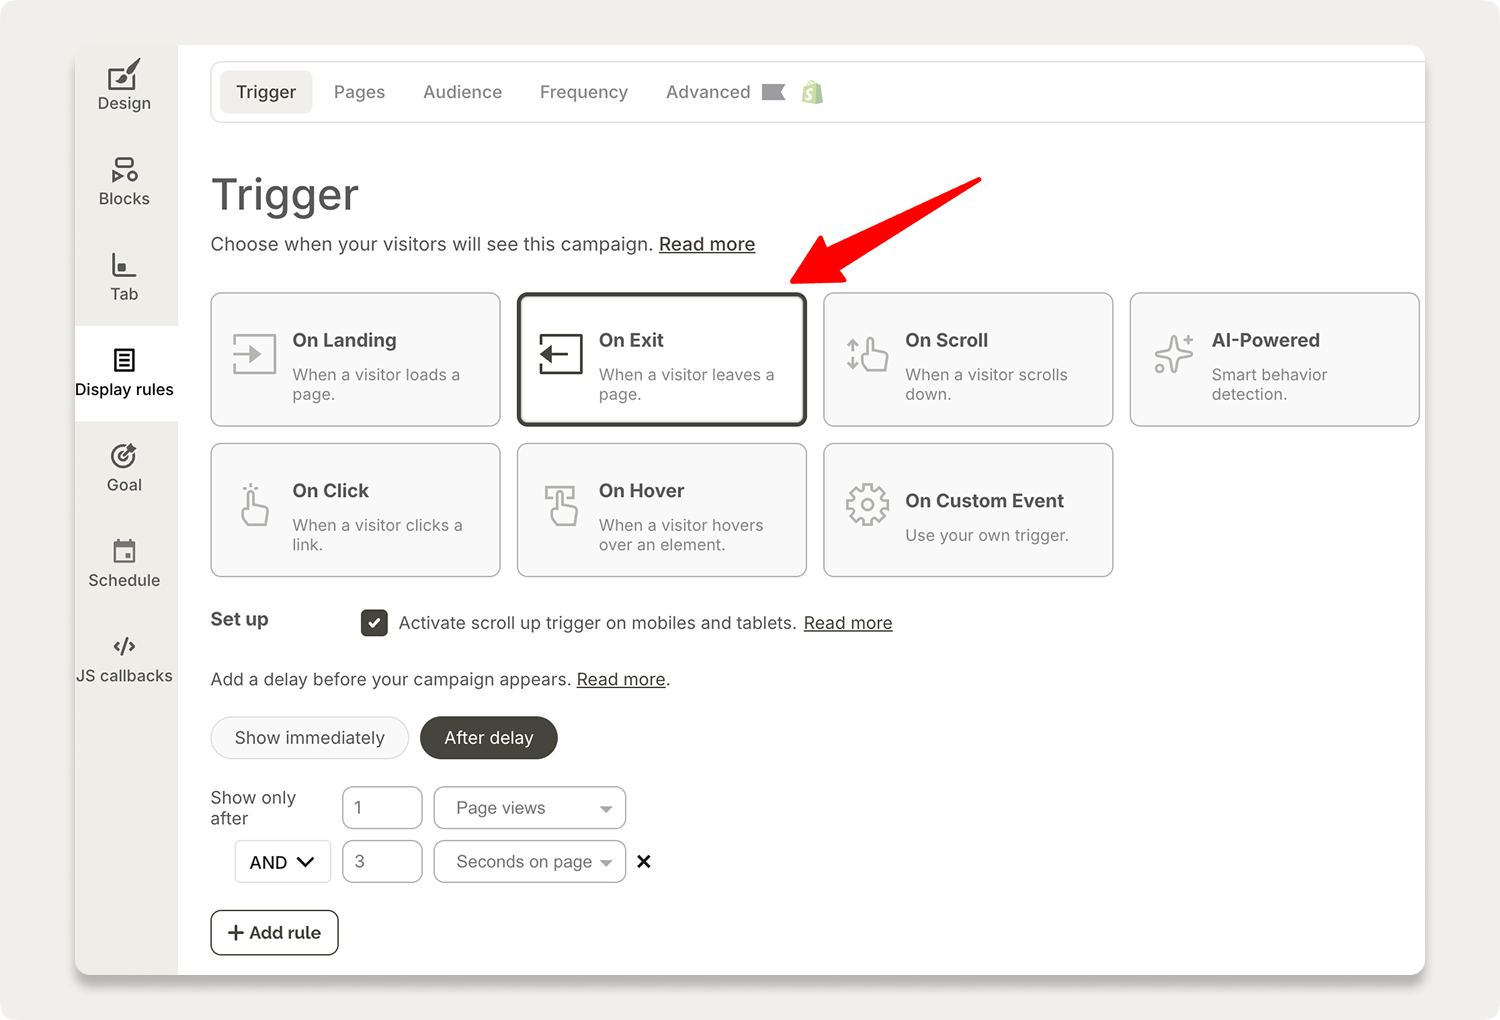Click the Add rule button
1500x1020 pixels.
(274, 932)
